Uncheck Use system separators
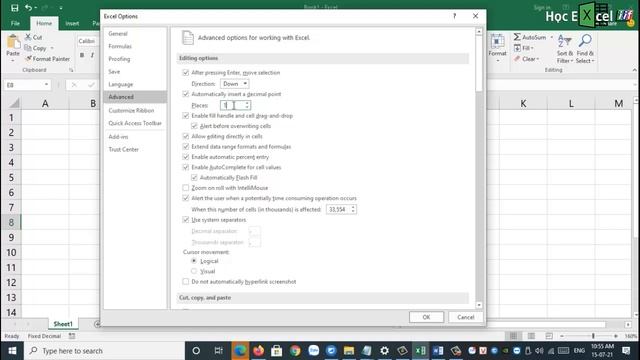The width and height of the screenshot is (640, 360). point(186,220)
